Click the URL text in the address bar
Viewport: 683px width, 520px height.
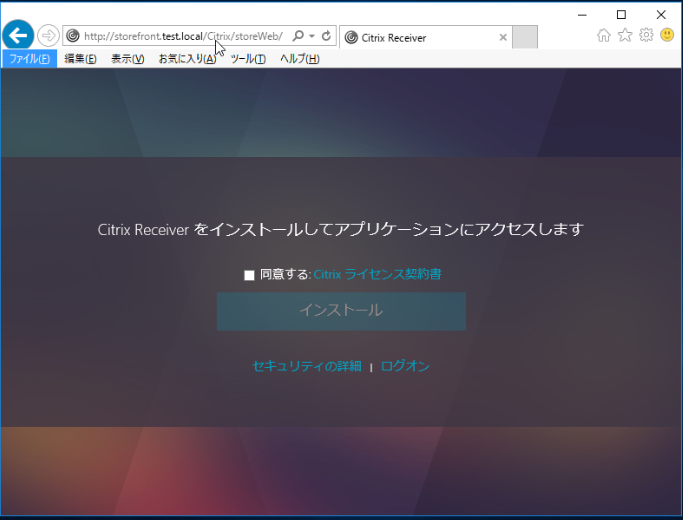(x=183, y=36)
